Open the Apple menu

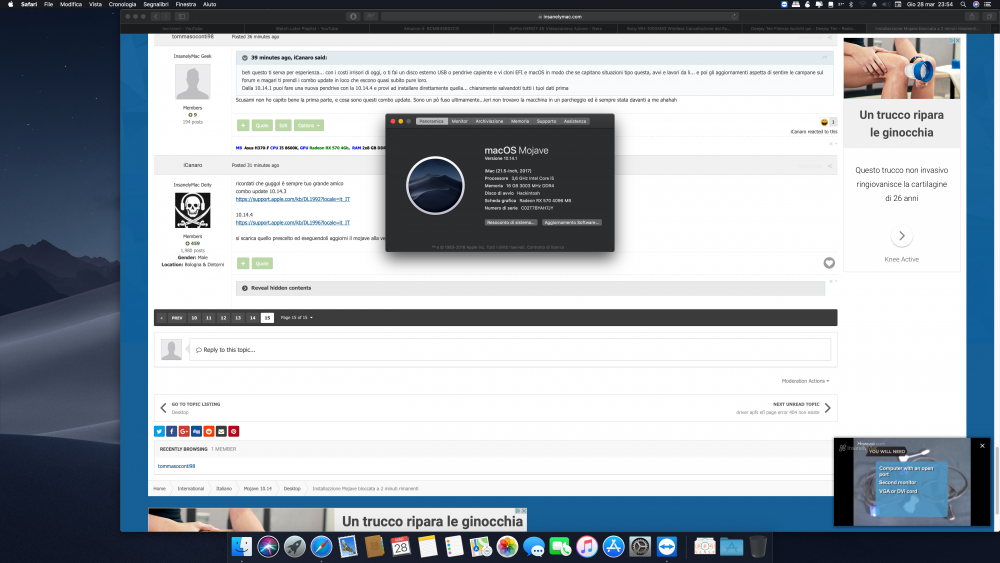click(x=10, y=4)
